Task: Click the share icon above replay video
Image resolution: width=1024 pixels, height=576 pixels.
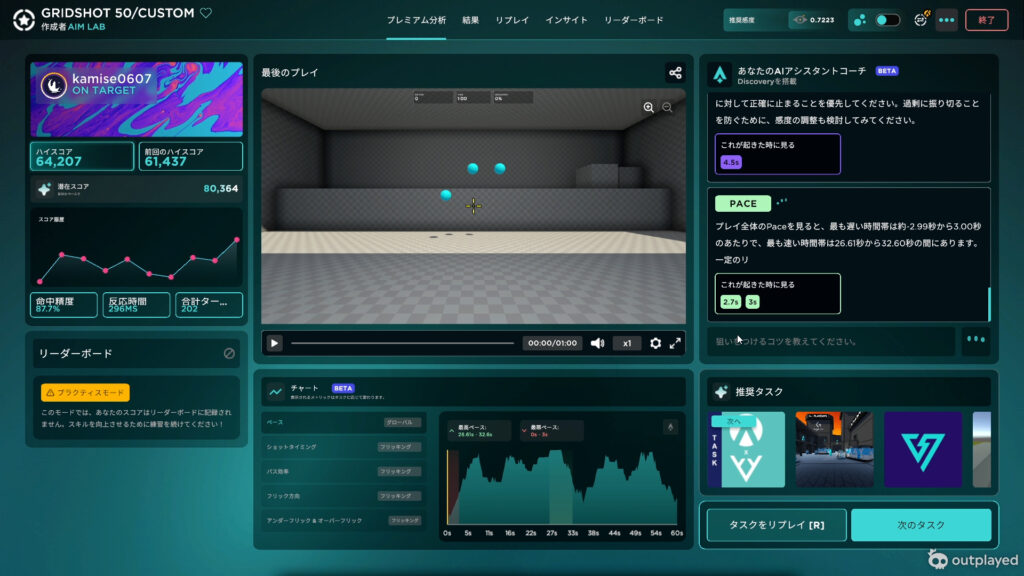Action: tap(675, 73)
